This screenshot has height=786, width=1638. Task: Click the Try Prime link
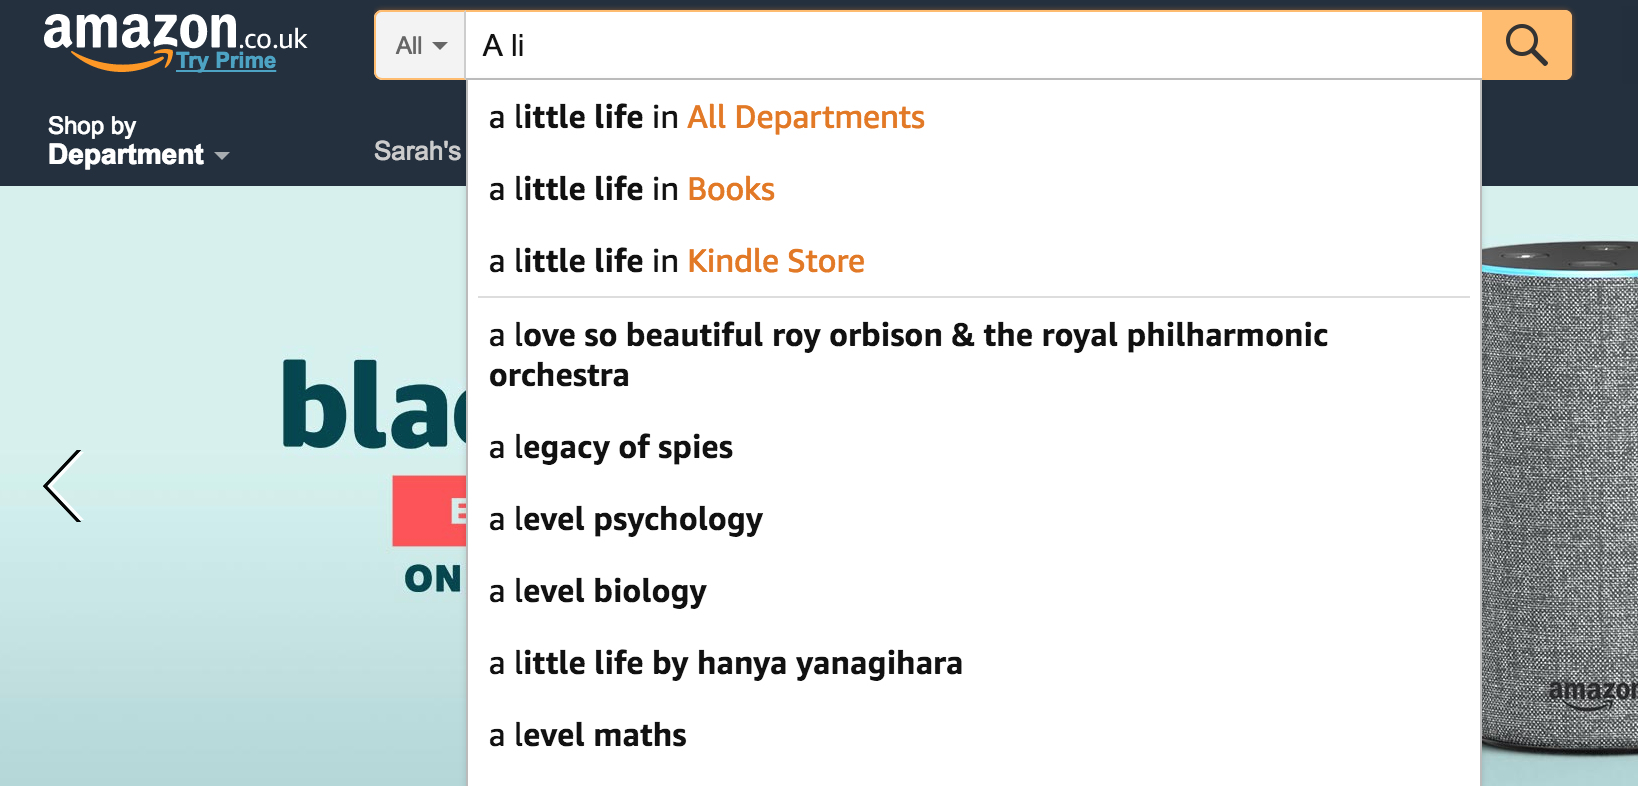(226, 61)
